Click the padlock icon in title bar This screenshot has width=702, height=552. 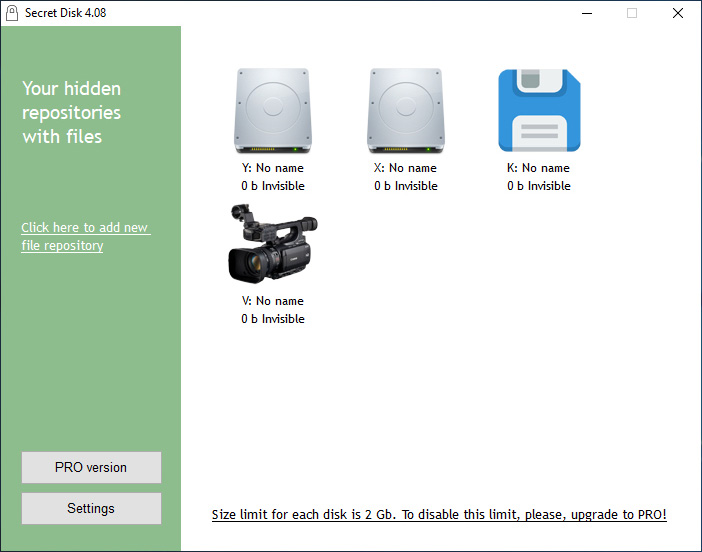tap(12, 13)
